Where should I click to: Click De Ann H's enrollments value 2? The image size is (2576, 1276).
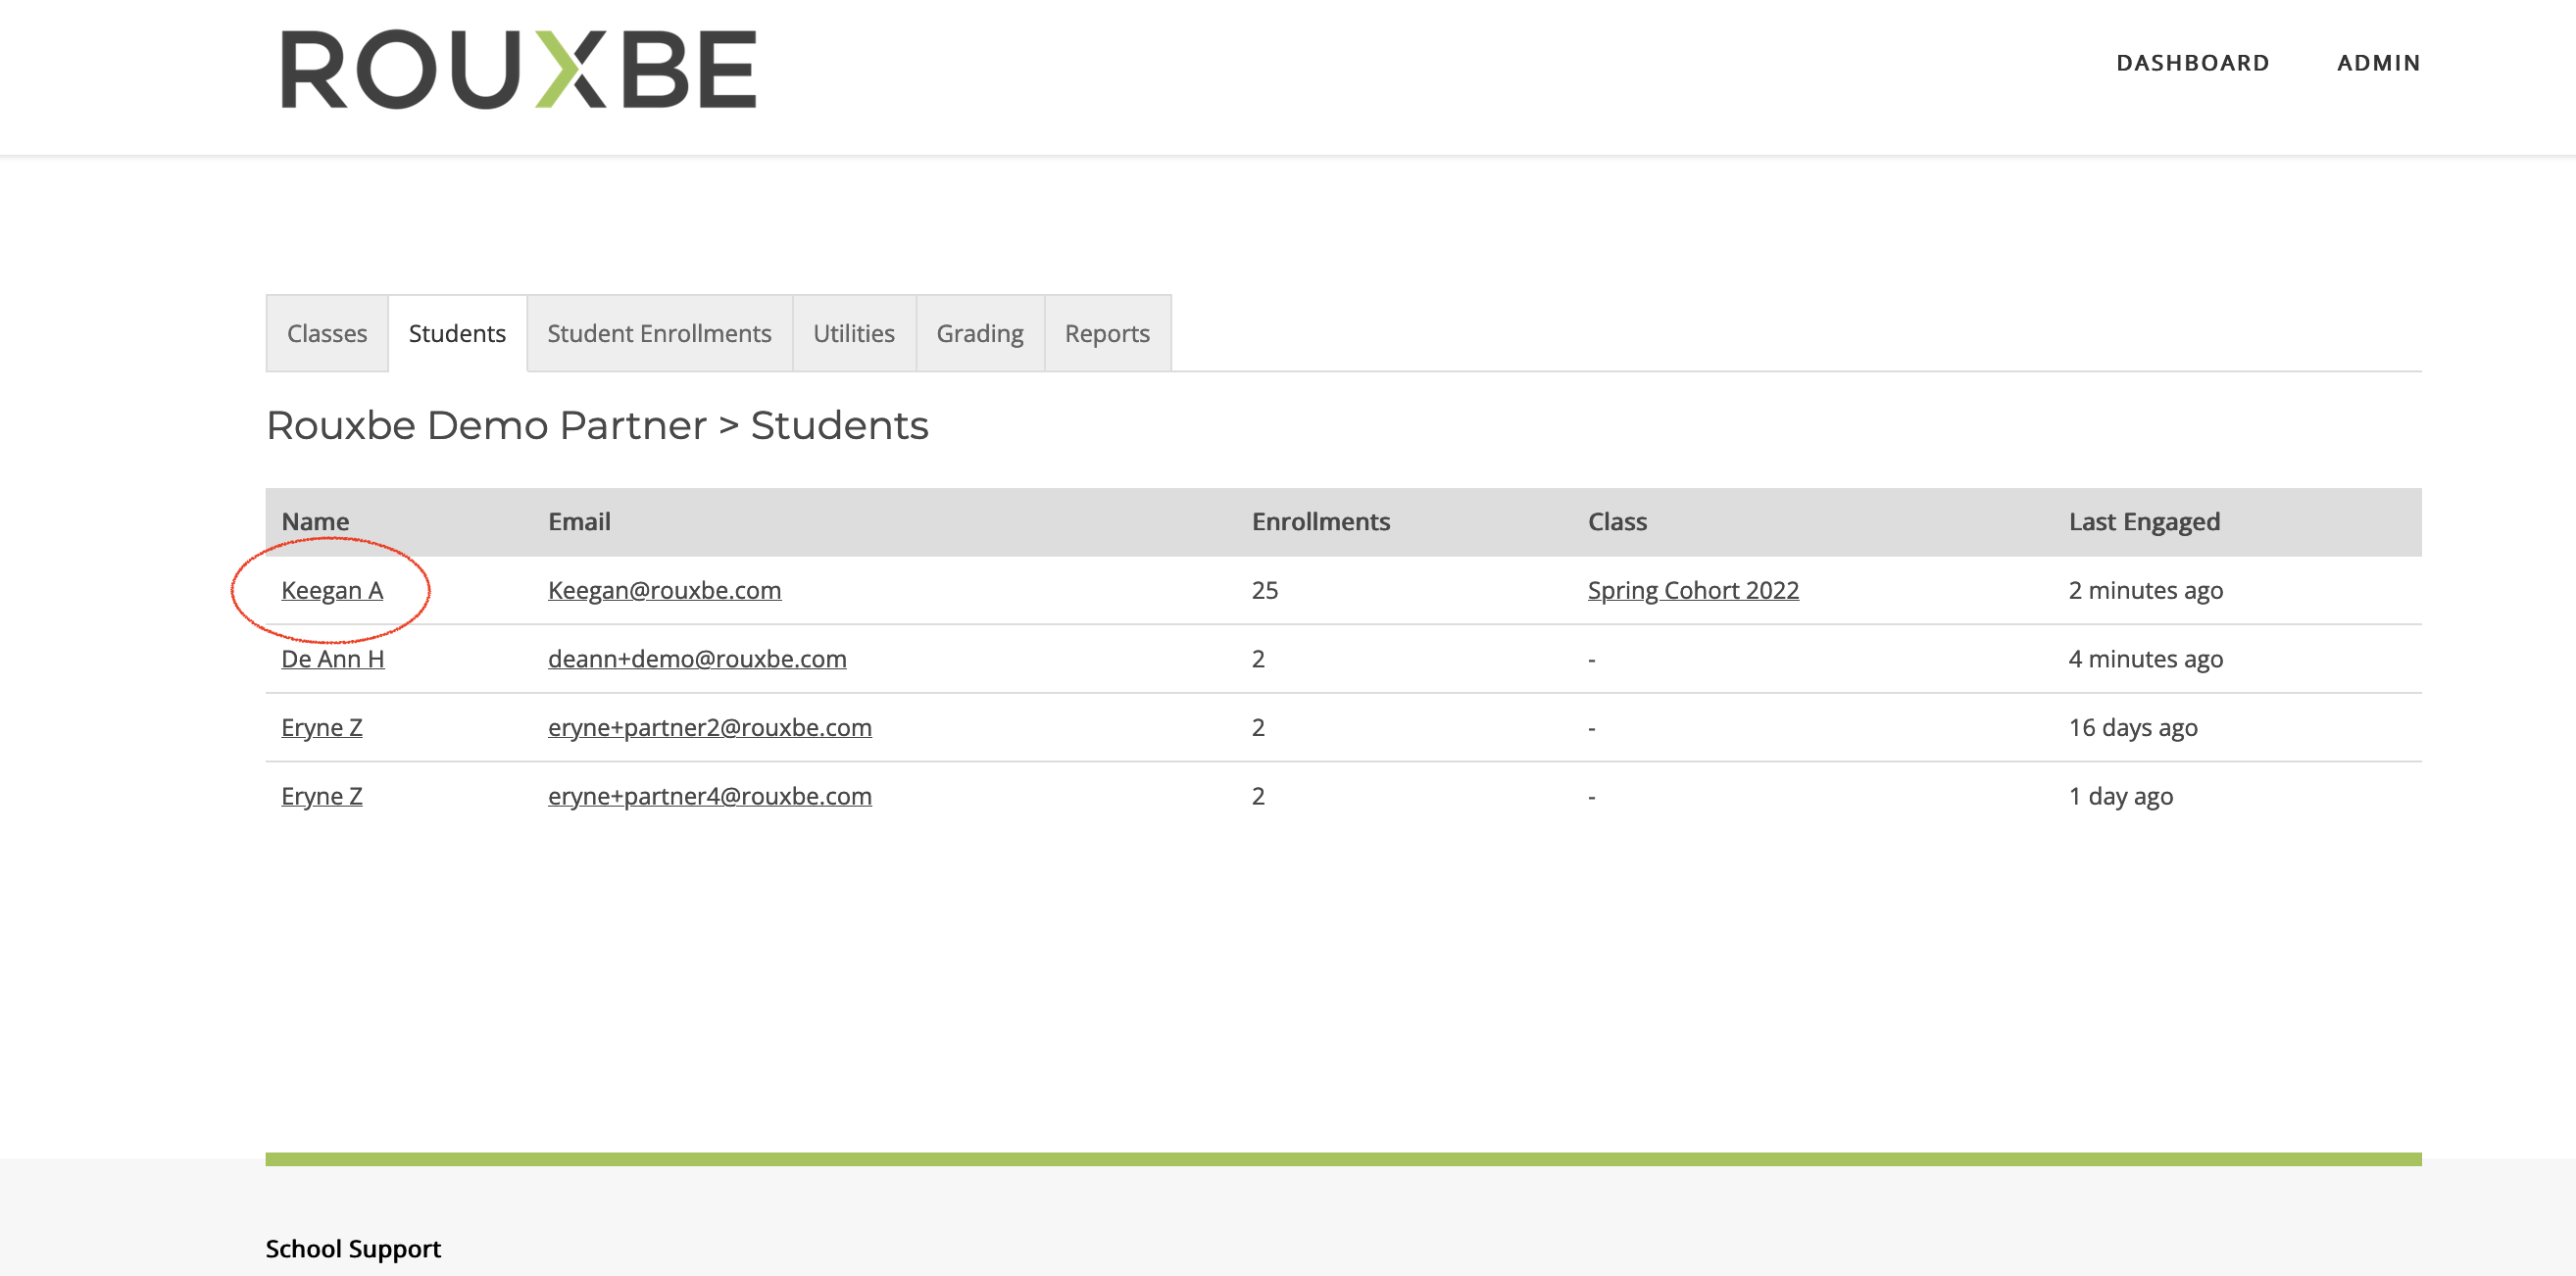[x=1258, y=659]
